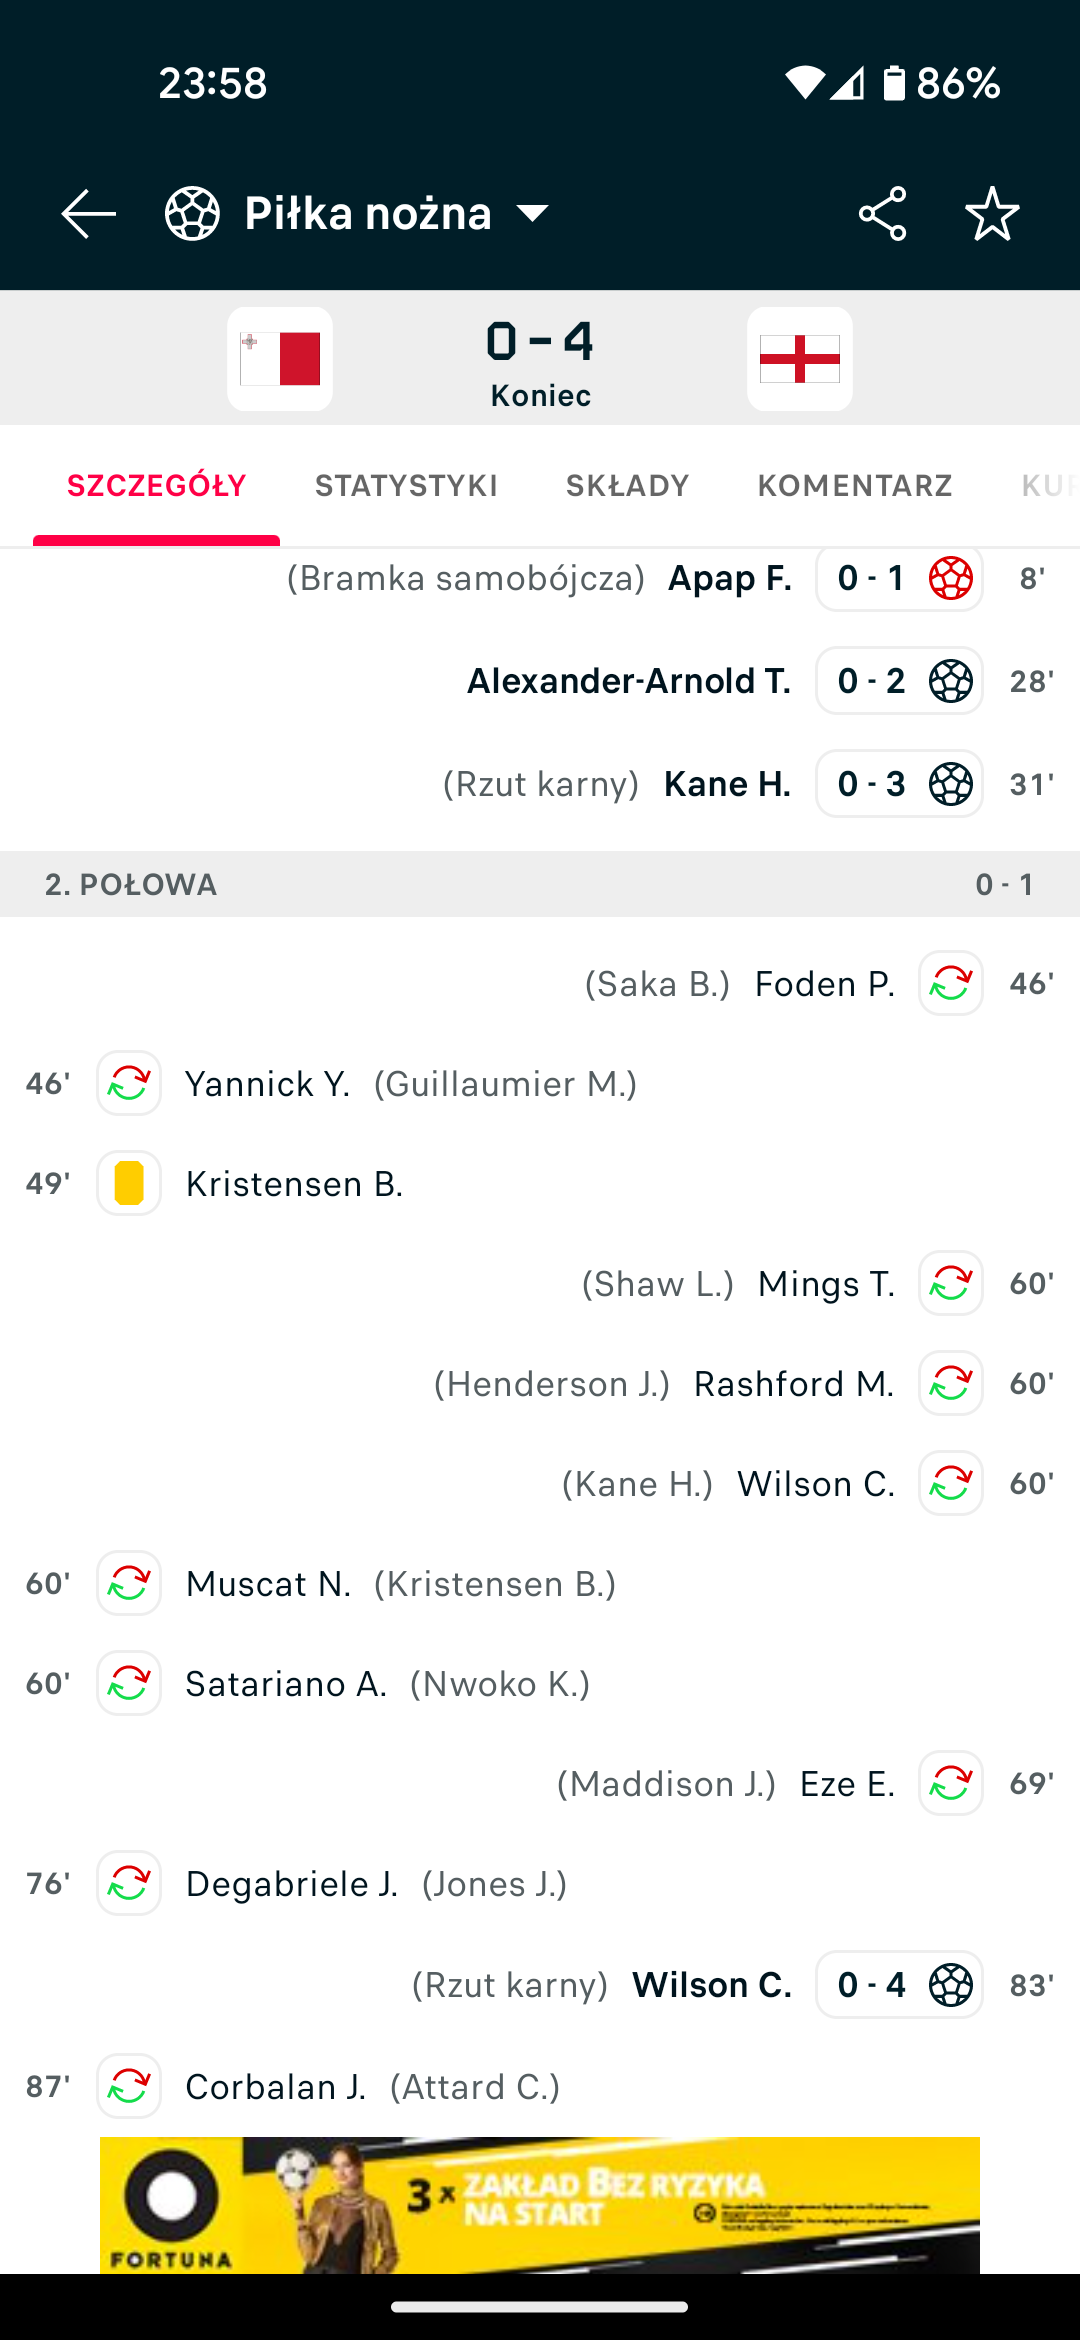Tap the substitution icon next to Yannick Y.
This screenshot has height=2340, width=1080.
(129, 1083)
